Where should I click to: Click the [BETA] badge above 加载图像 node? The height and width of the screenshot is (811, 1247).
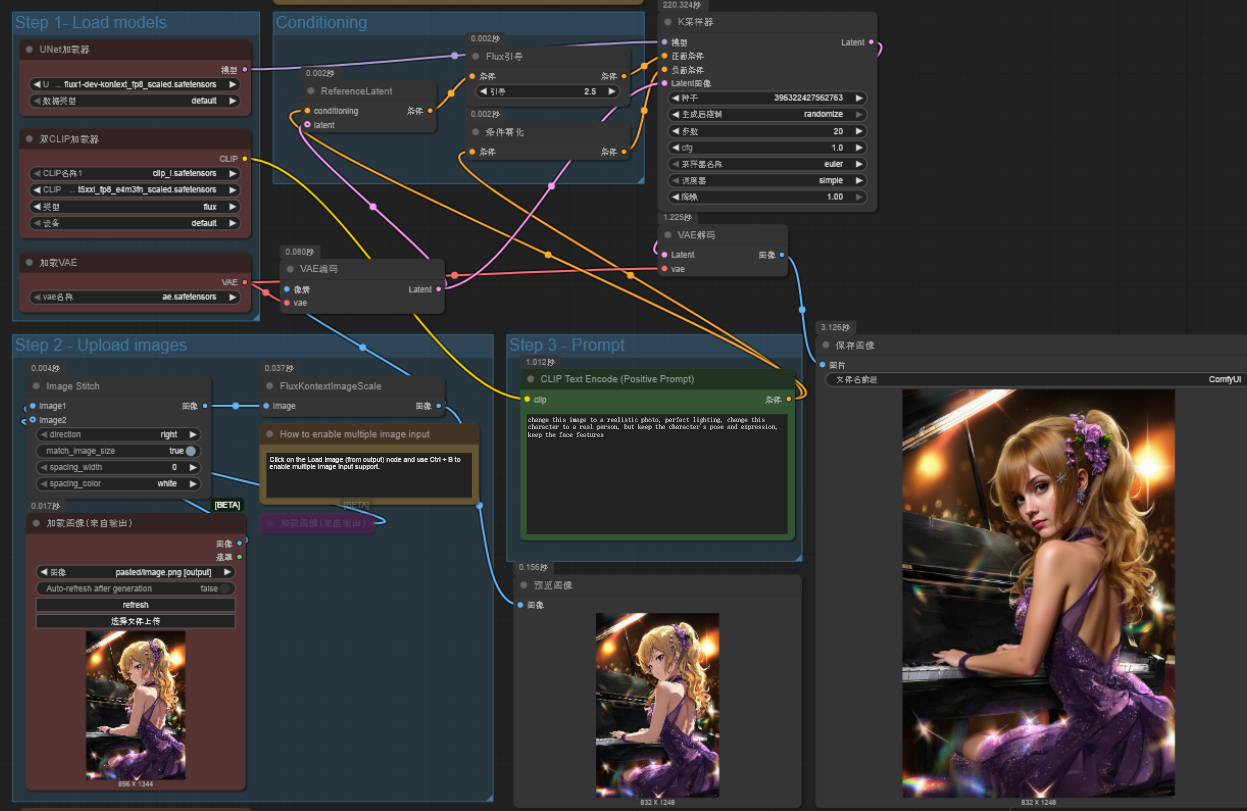click(228, 505)
